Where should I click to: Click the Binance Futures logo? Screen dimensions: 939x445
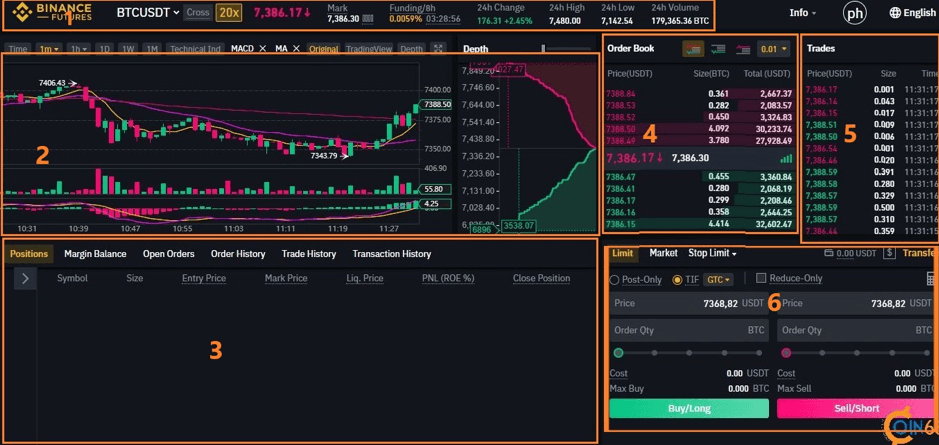(x=53, y=13)
